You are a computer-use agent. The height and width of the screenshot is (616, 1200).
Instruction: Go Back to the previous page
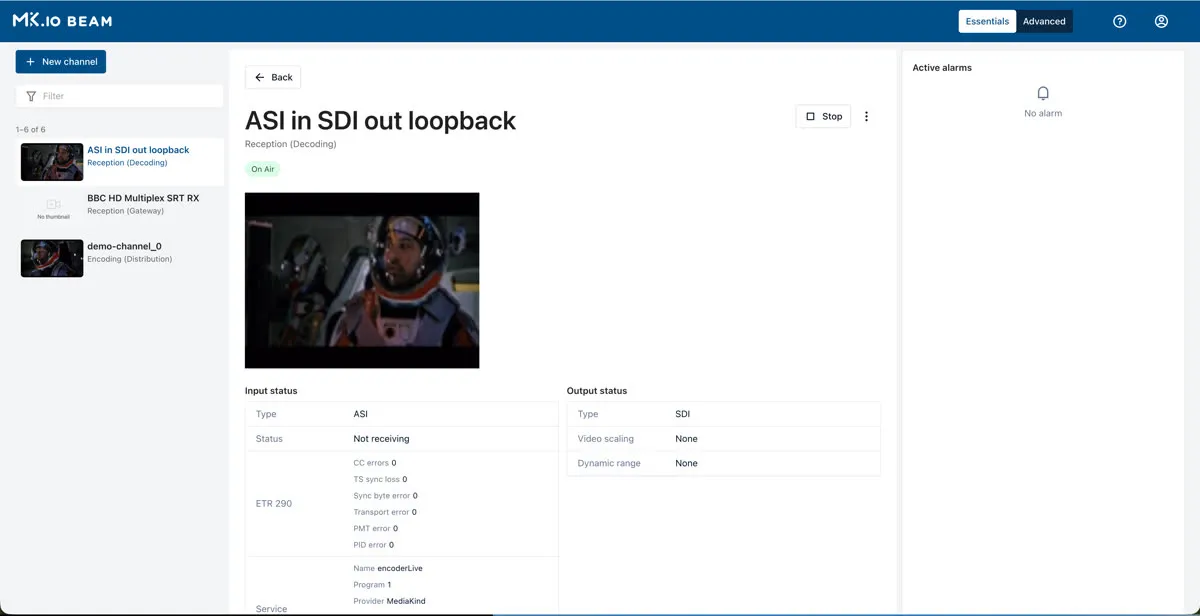pyautogui.click(x=273, y=77)
